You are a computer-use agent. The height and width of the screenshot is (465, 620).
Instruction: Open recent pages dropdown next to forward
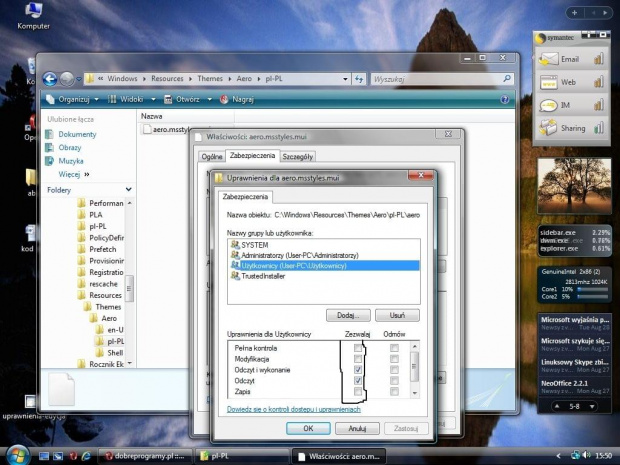tap(79, 79)
